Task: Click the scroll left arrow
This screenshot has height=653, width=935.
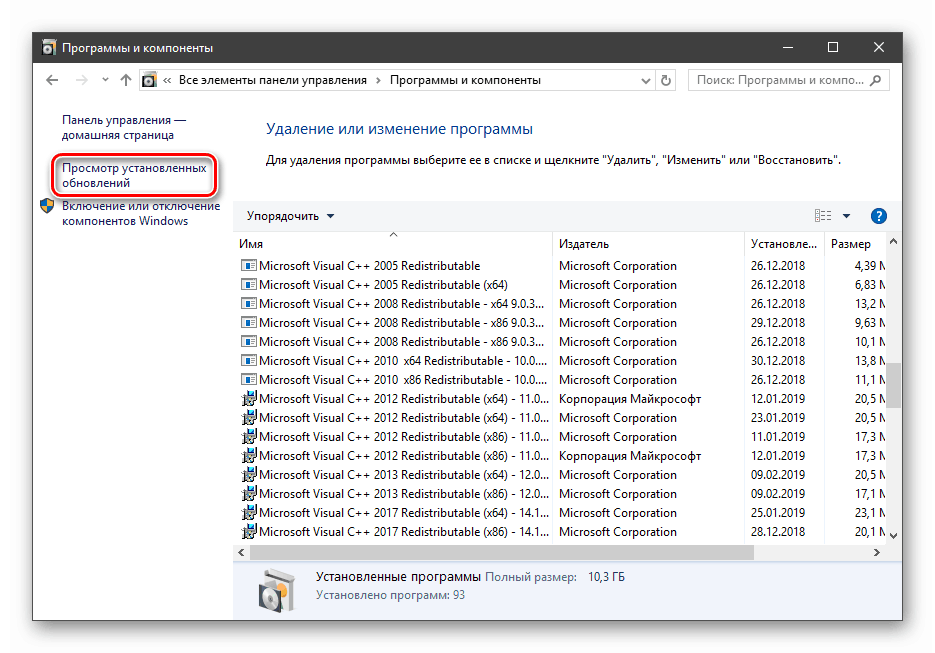Action: [241, 553]
